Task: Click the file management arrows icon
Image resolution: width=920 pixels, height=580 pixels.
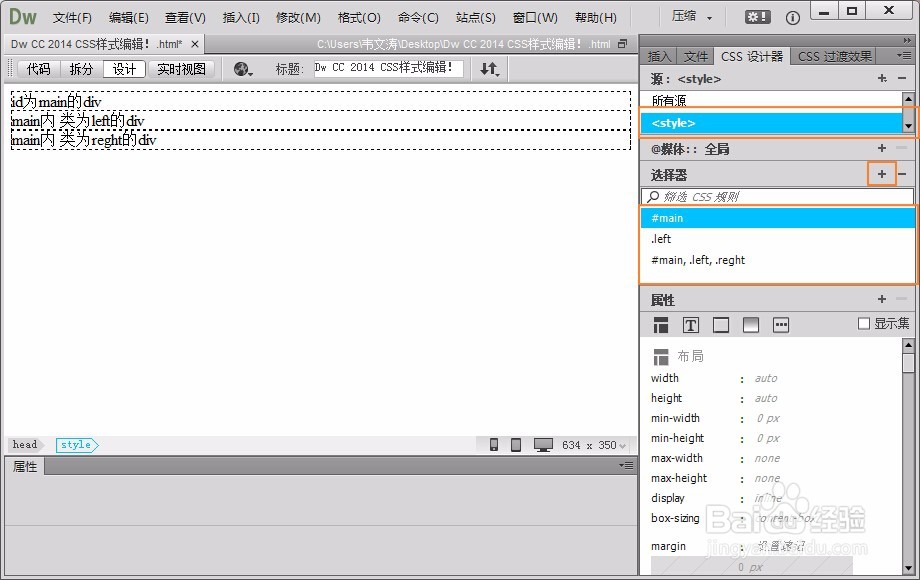Action: (489, 69)
